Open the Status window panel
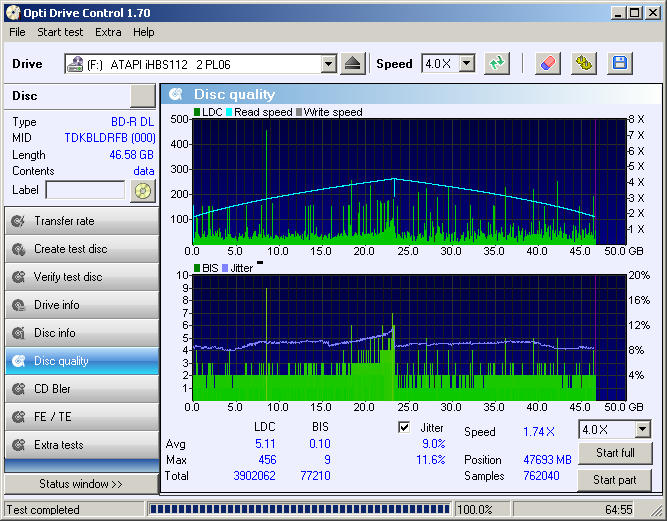Viewport: 667px width, 521px height. tap(81, 484)
